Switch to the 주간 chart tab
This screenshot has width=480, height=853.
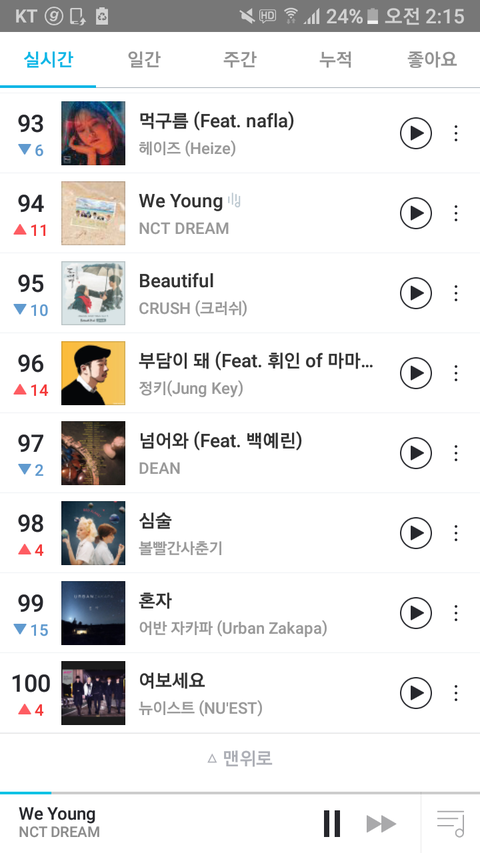click(x=239, y=59)
